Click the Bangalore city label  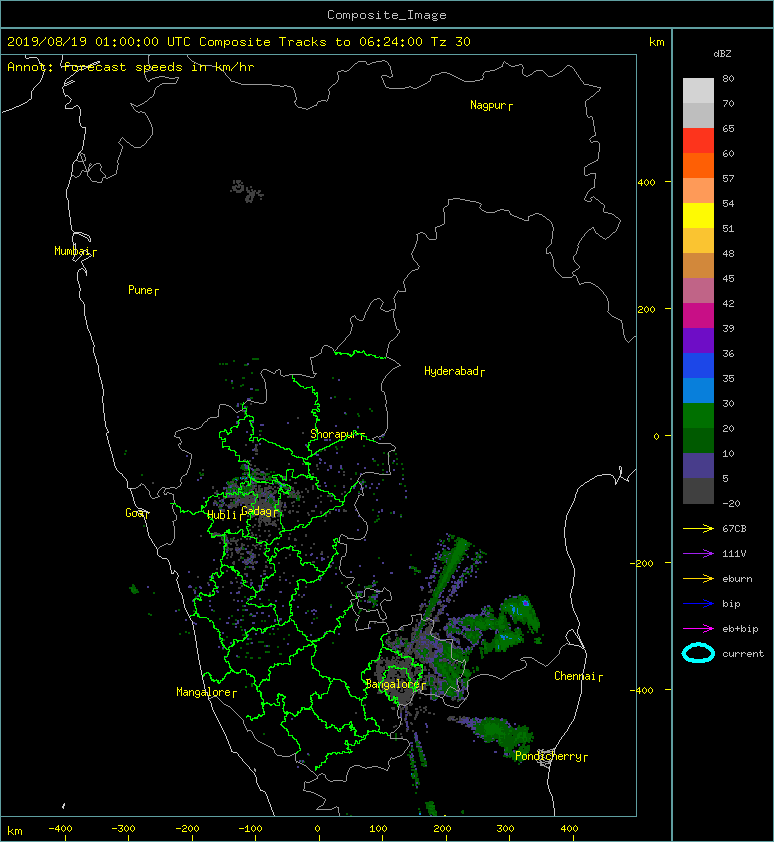tap(393, 684)
